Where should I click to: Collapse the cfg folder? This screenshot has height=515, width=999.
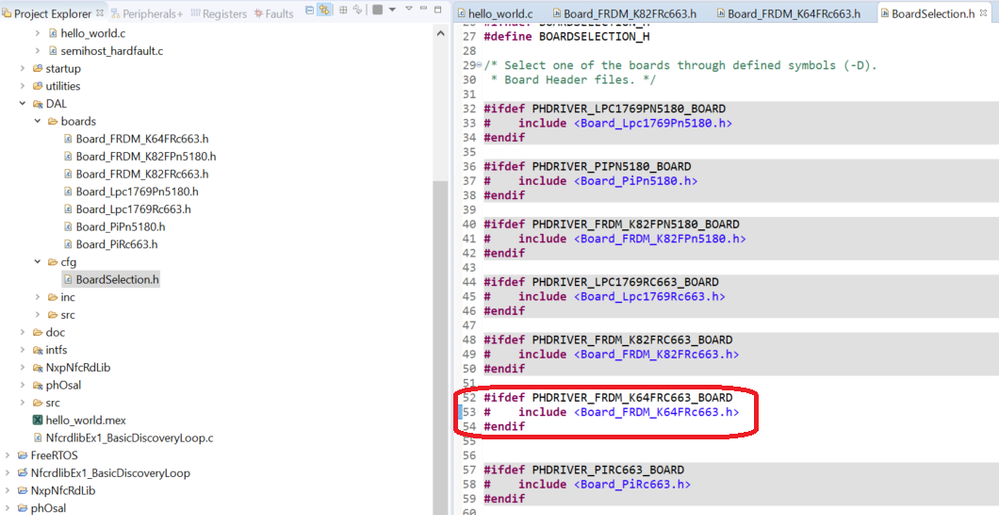38,261
